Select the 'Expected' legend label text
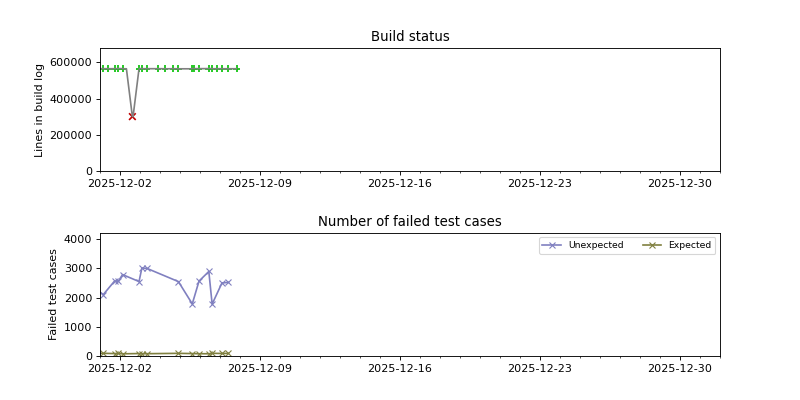The height and width of the screenshot is (400, 800). click(689, 245)
